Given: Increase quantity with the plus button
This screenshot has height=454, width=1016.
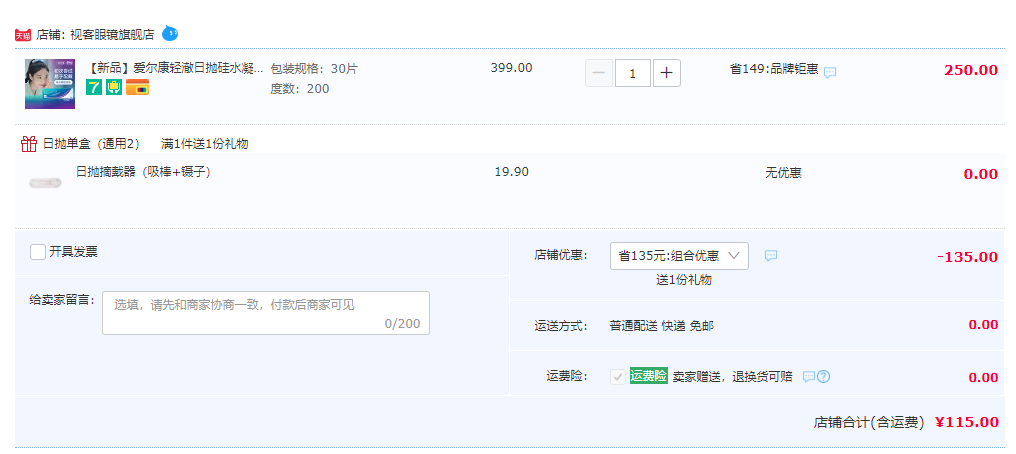Looking at the screenshot, I should coord(667,73).
